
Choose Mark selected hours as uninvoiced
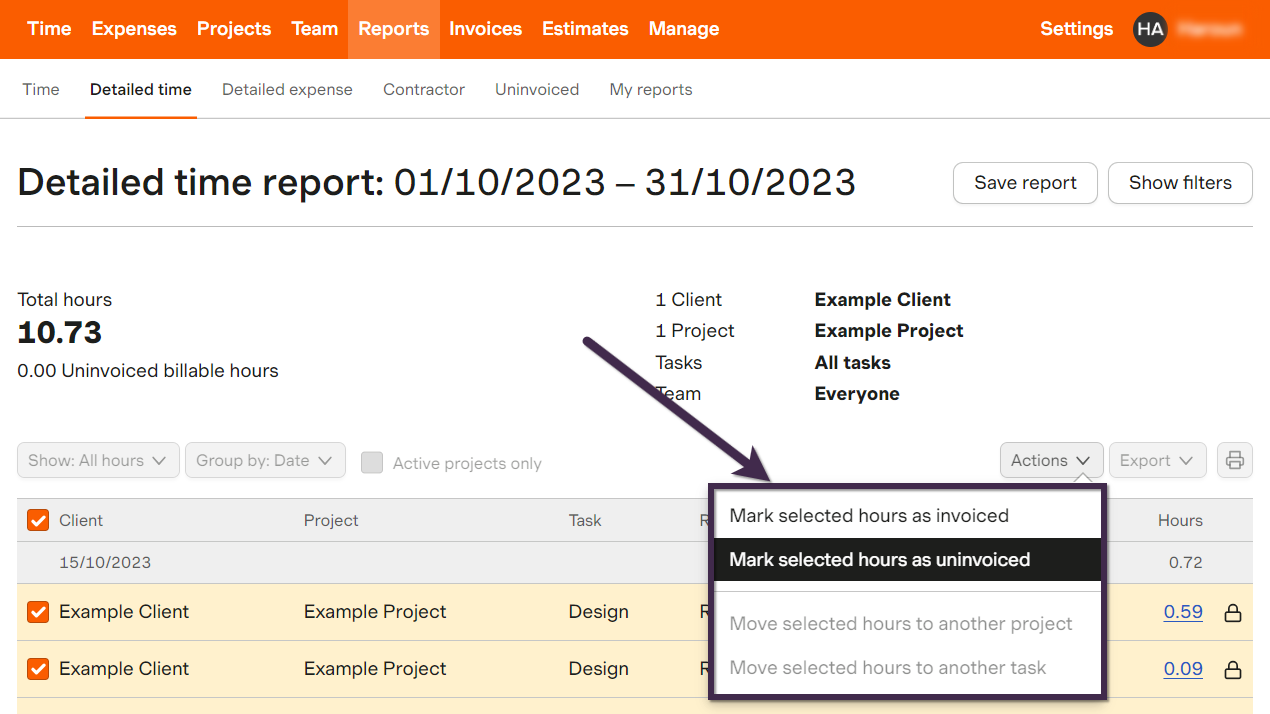point(879,560)
